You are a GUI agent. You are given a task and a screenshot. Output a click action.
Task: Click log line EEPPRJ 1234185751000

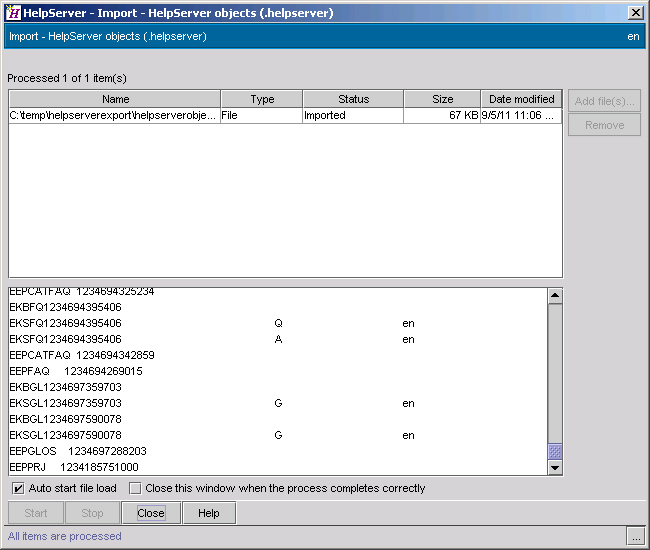point(74,467)
